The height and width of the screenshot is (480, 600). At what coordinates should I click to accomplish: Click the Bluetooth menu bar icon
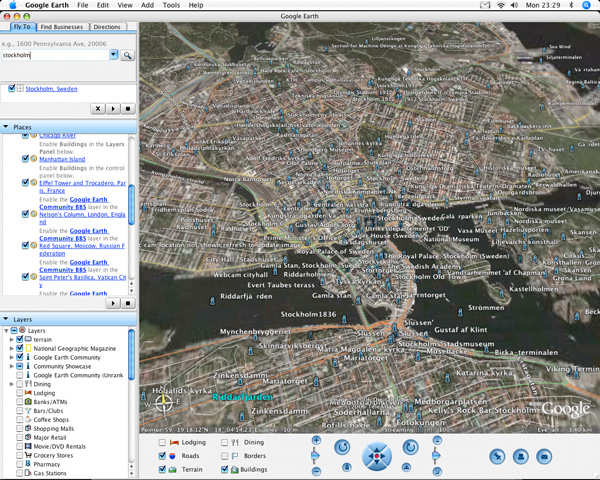tap(571, 5)
